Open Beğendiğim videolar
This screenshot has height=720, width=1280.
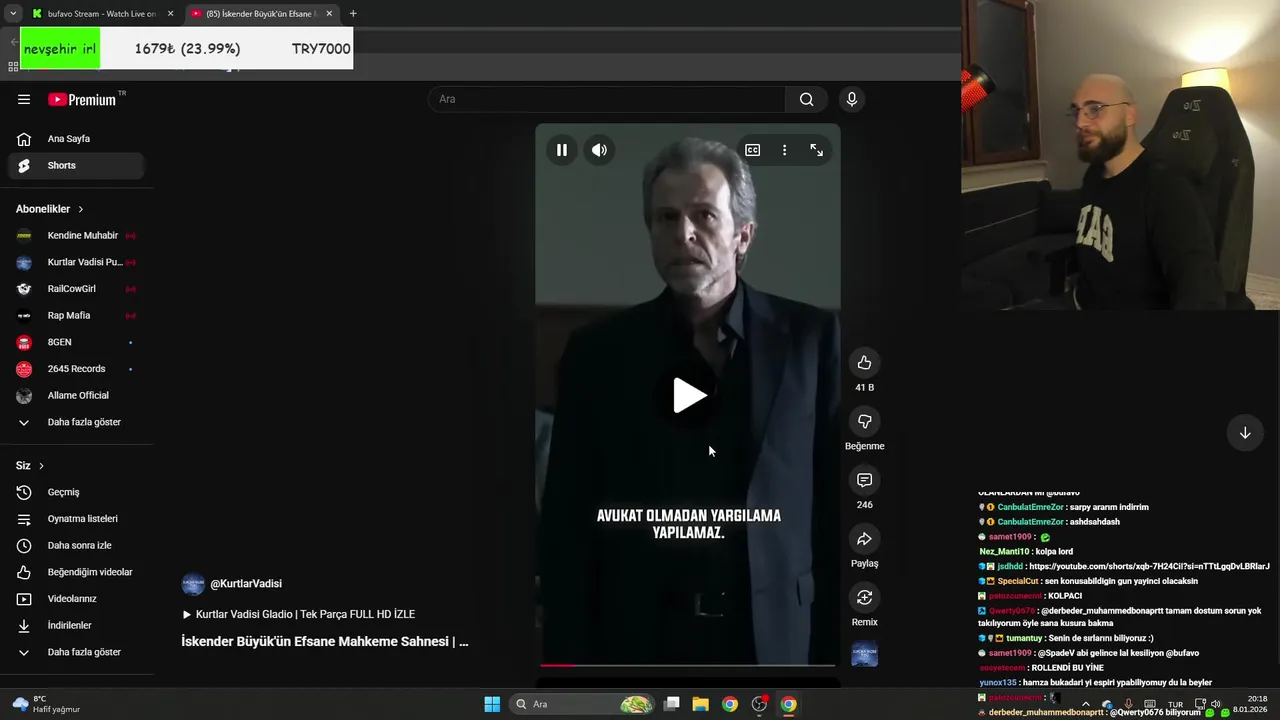click(75, 572)
